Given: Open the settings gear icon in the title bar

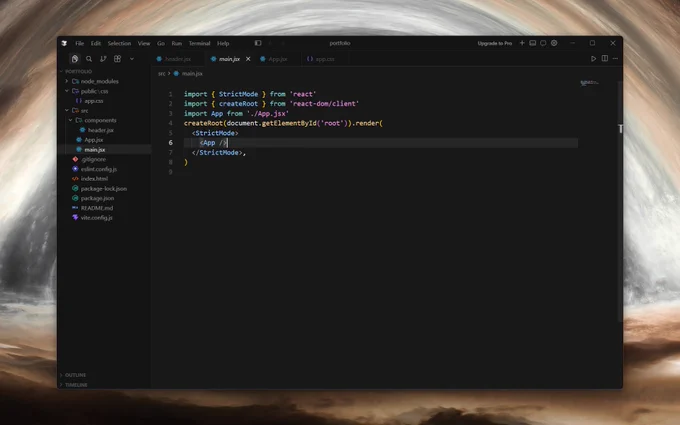Looking at the screenshot, I should [554, 43].
